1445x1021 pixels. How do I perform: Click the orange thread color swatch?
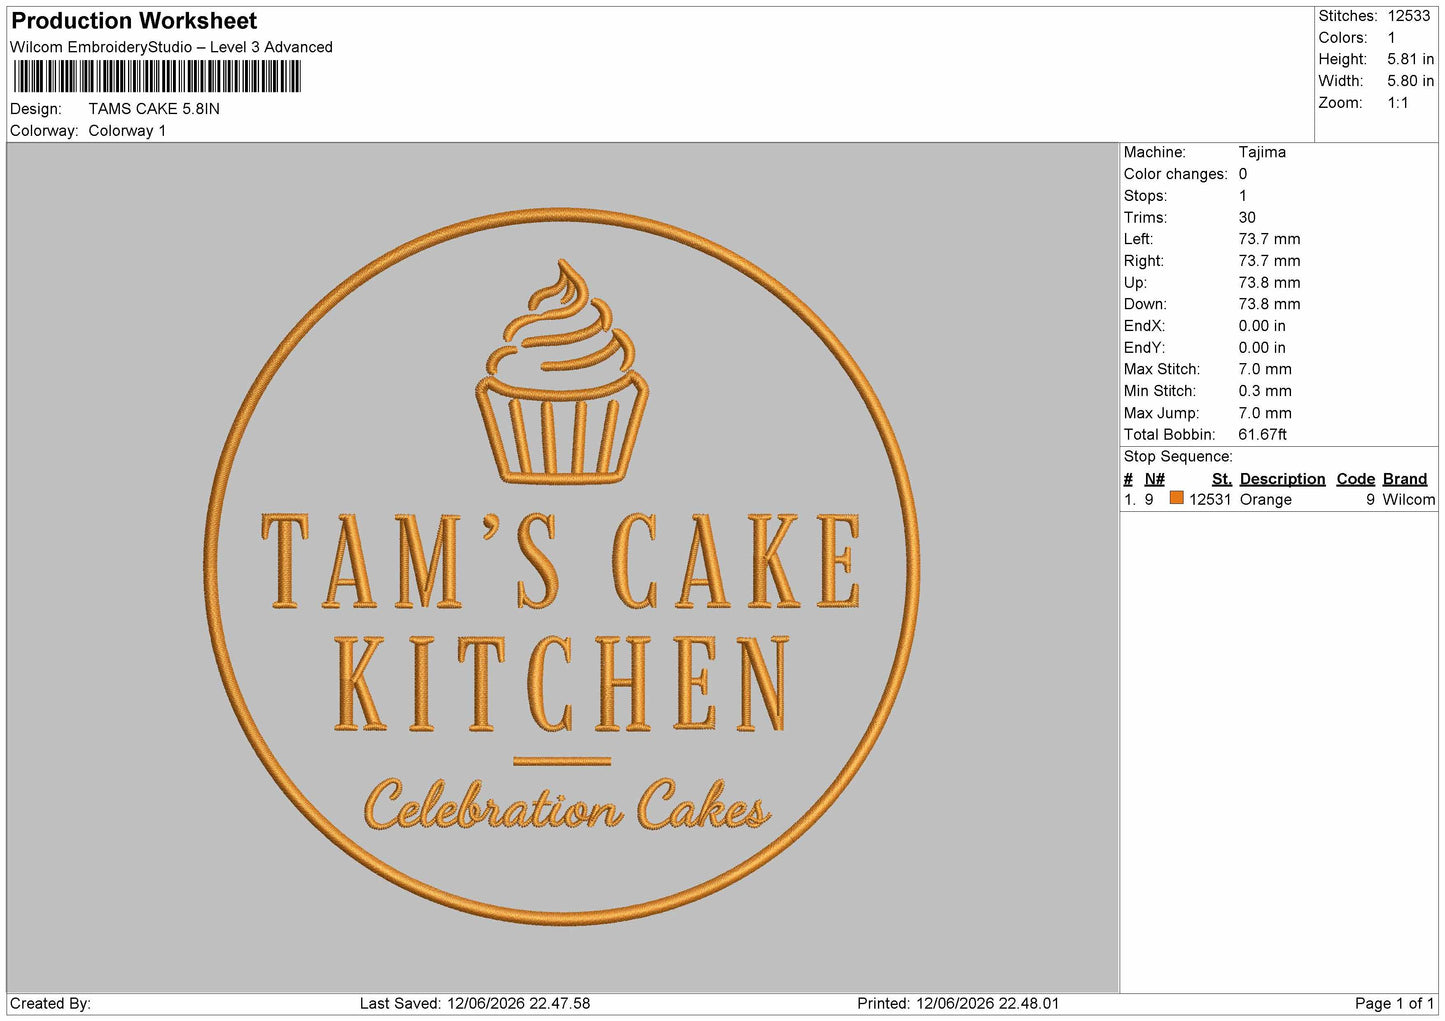[1176, 498]
